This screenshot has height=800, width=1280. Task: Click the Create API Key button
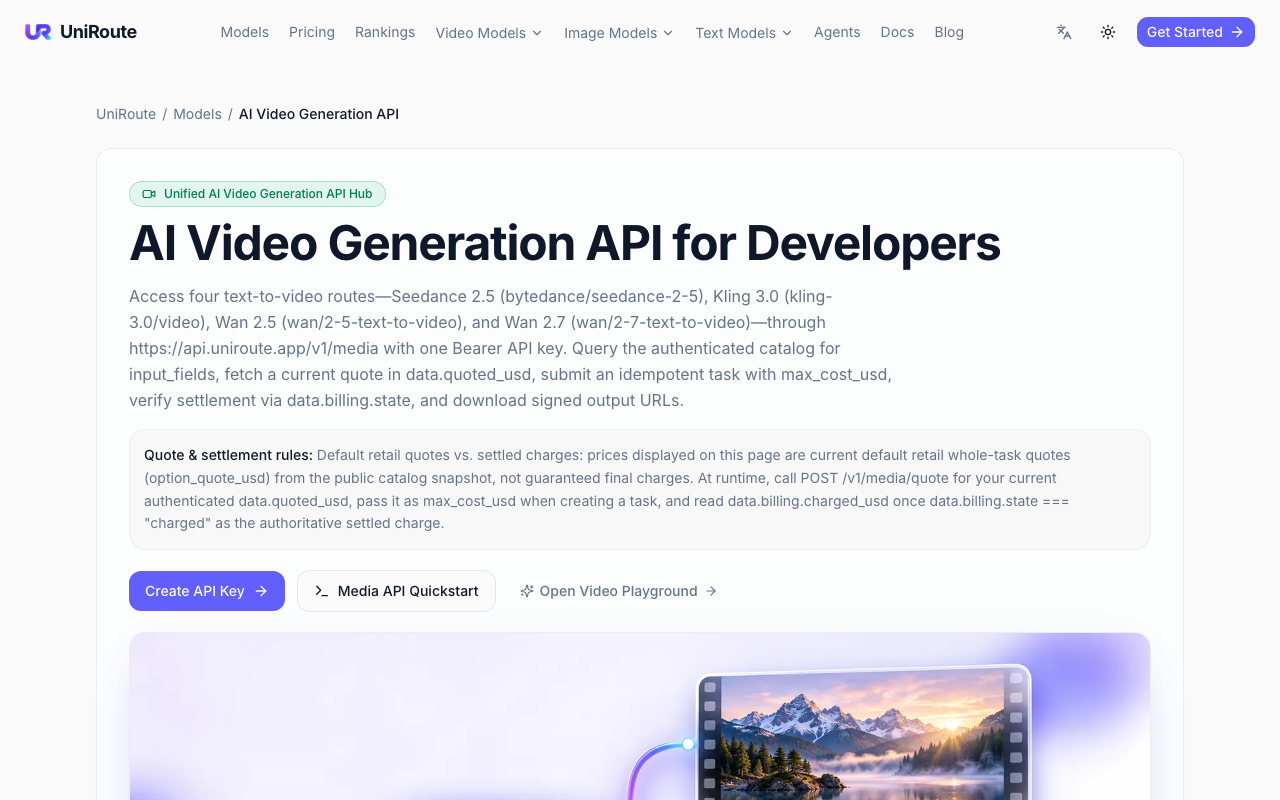(207, 591)
